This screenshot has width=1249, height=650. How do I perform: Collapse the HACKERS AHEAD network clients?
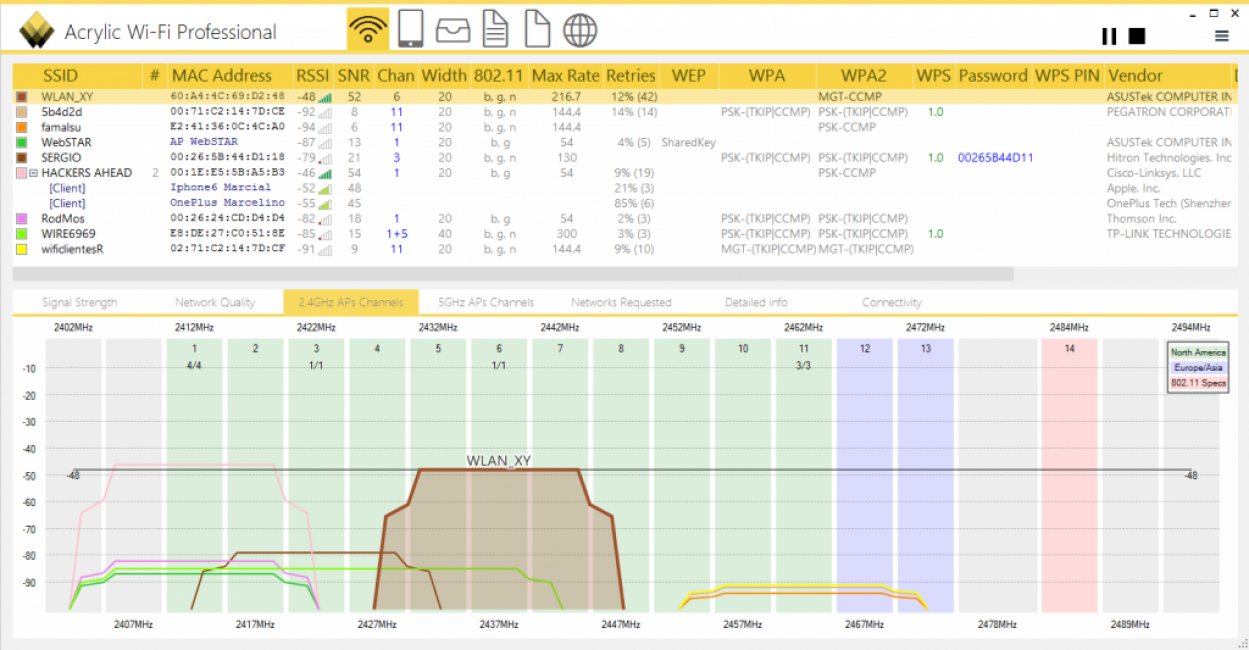click(34, 173)
